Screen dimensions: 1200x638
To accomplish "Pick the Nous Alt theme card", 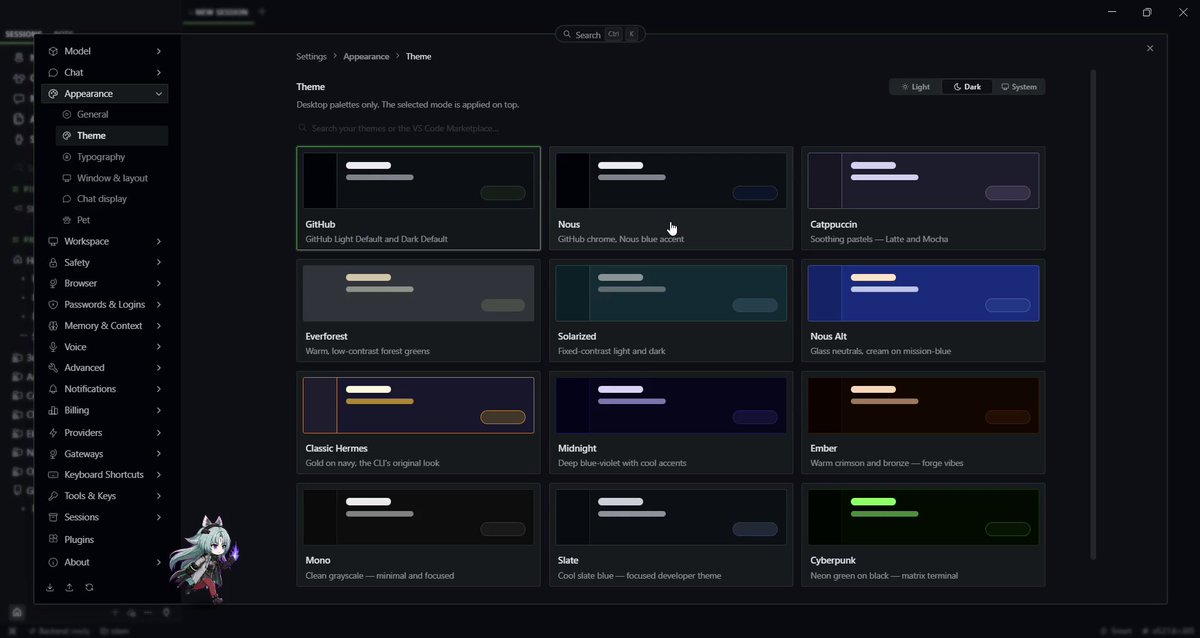I will [x=923, y=311].
